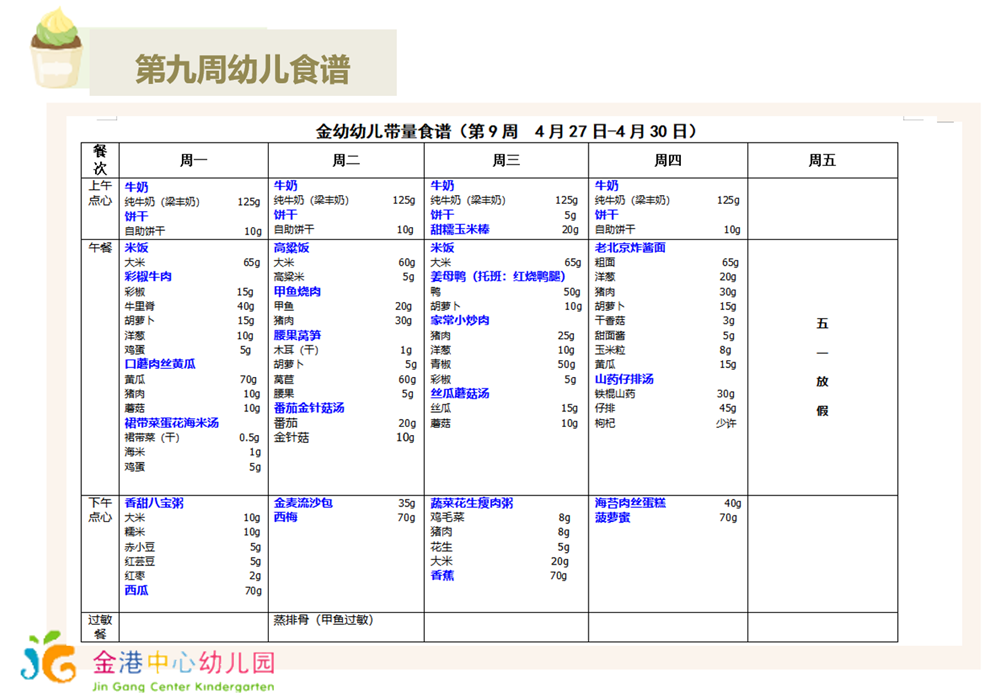
Task: Click the 彩椒牛肉 dish on Monday
Action: [148, 277]
